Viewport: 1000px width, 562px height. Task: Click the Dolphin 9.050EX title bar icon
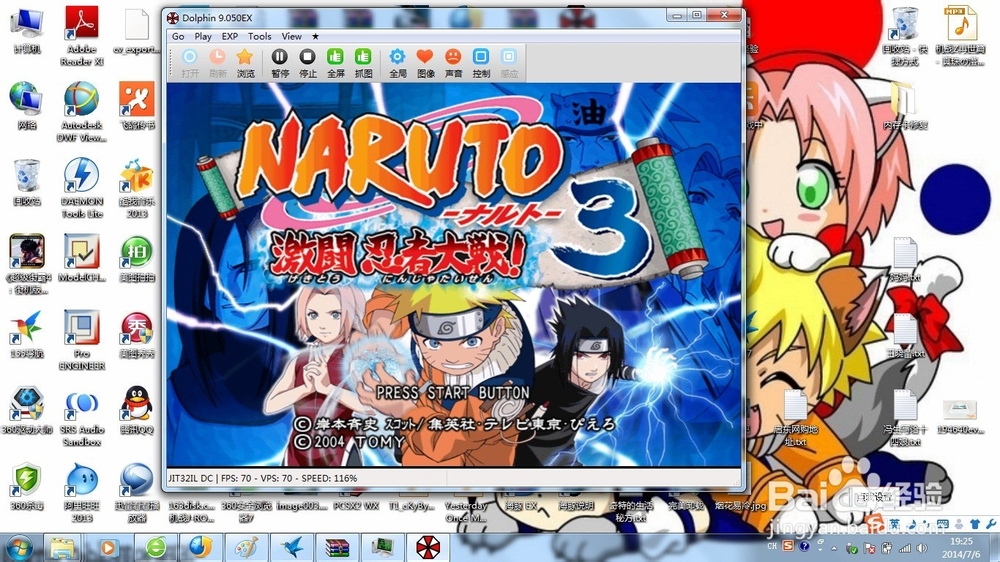pos(173,18)
